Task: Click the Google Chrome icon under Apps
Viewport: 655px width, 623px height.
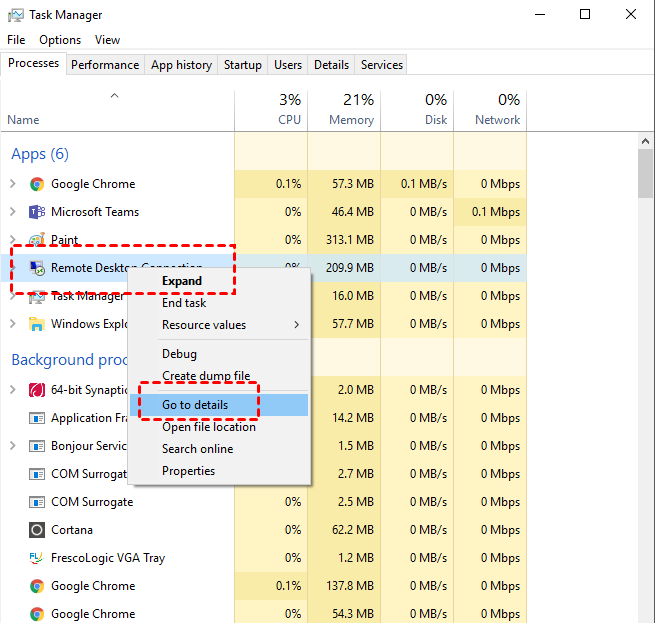Action: click(37, 184)
